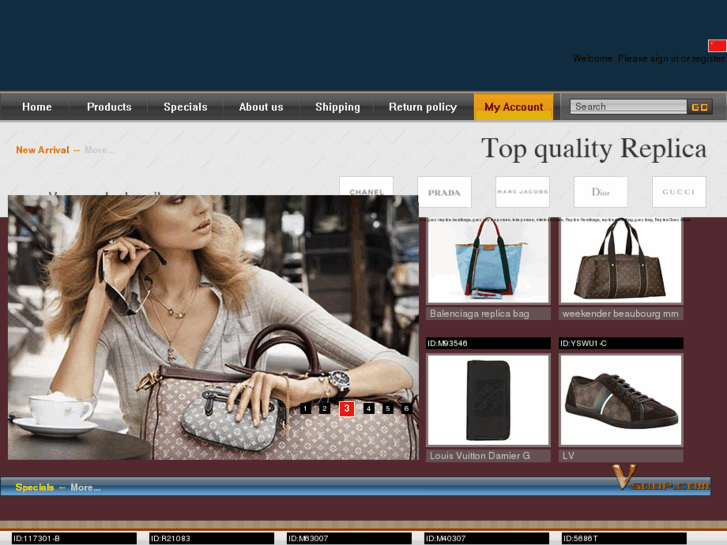
Task: Click the 'weekender beaubourg mm' caption
Action: coord(620,314)
